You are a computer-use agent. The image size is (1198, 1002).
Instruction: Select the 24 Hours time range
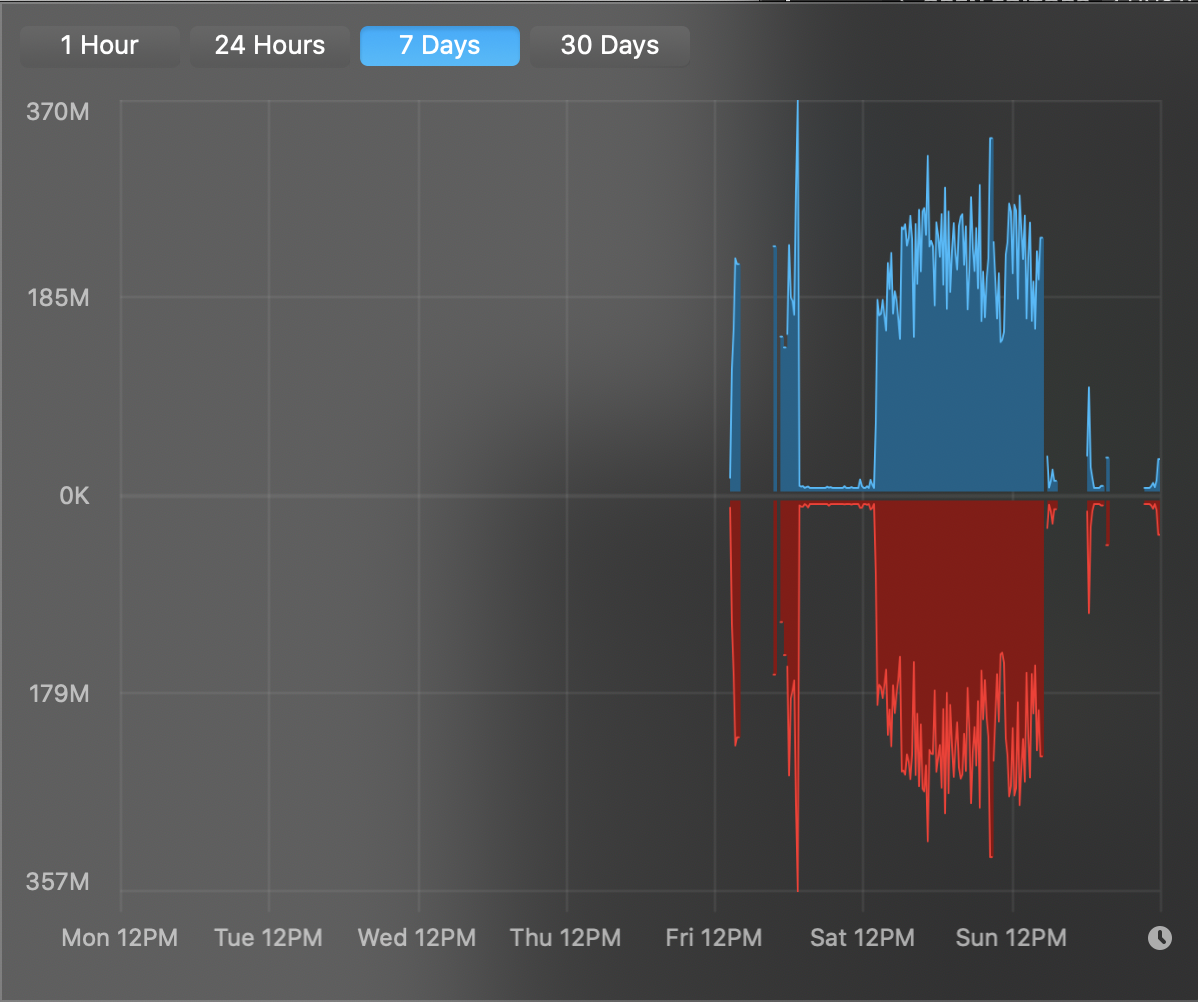point(270,46)
